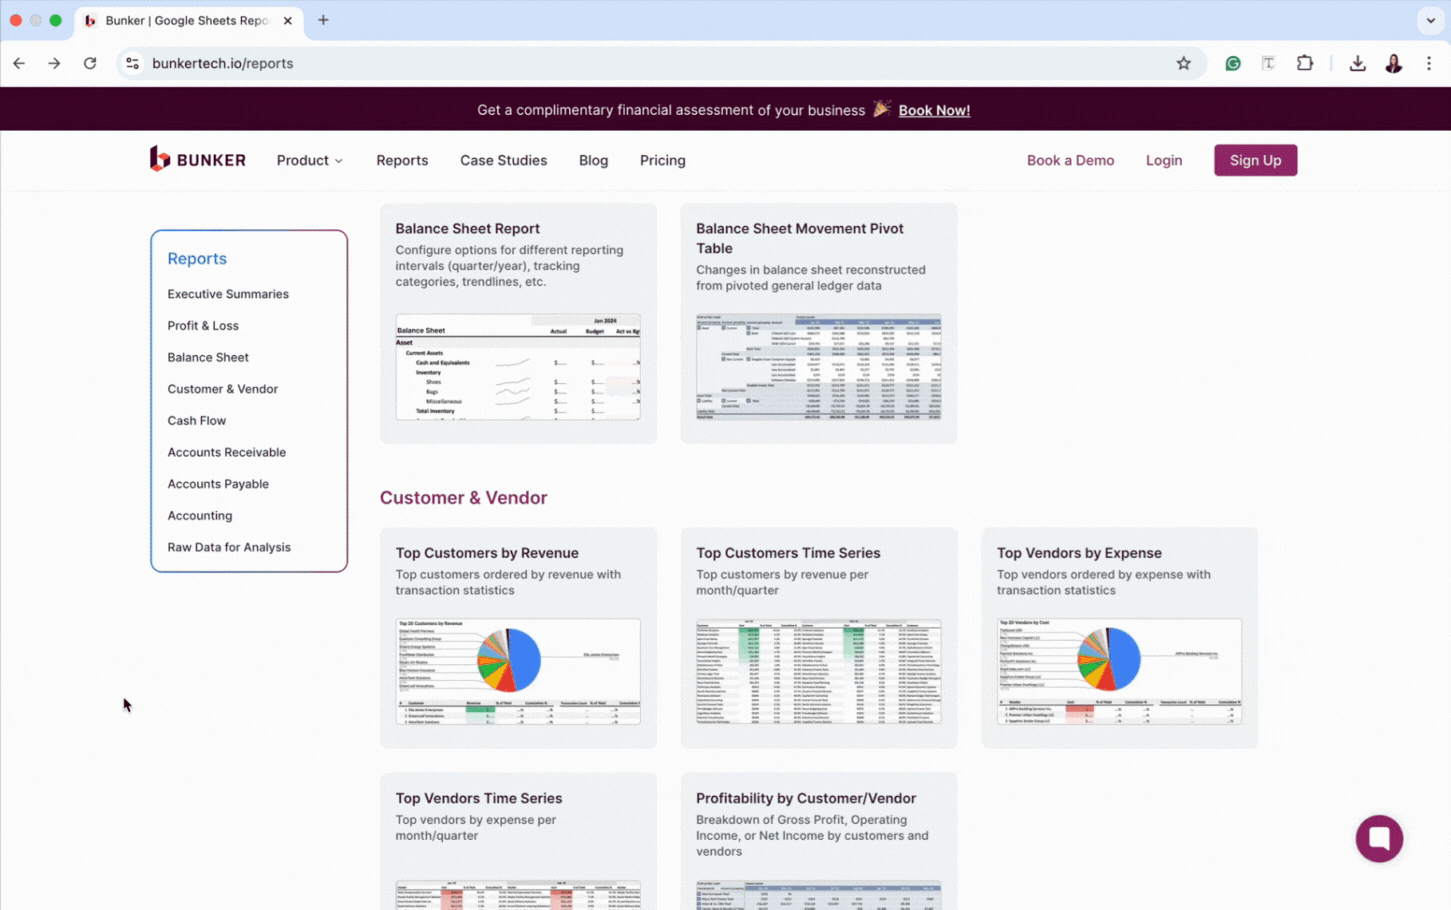The width and height of the screenshot is (1451, 910).
Task: Open Case Studies in the navigation
Action: [503, 160]
